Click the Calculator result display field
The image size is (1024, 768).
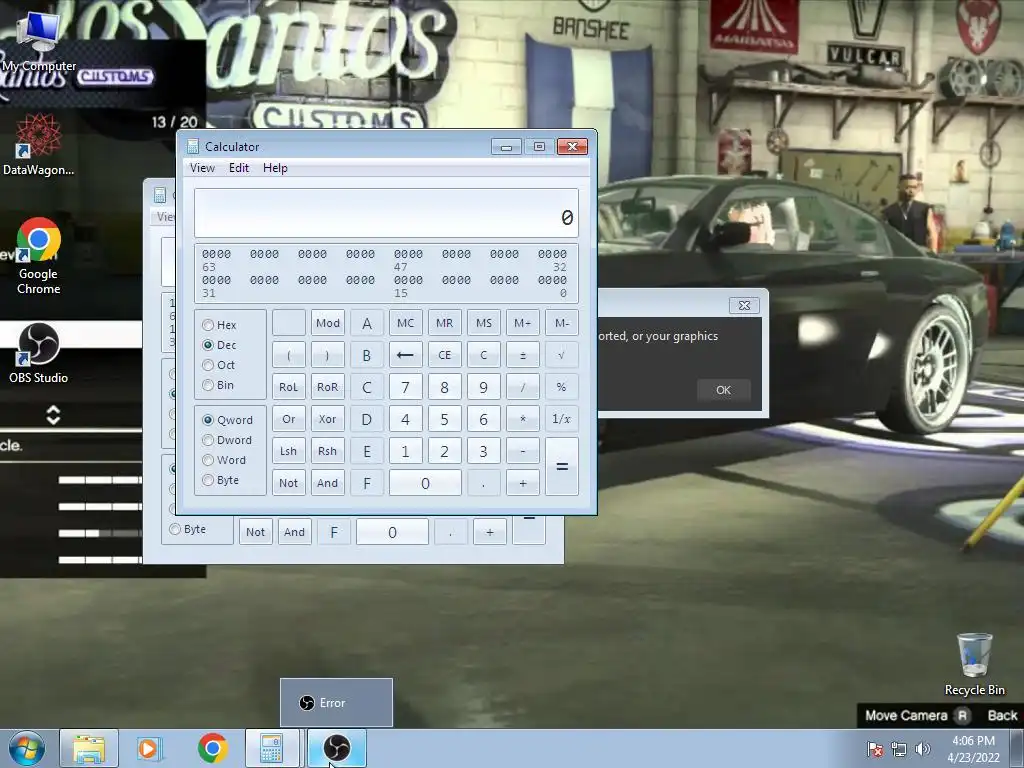pyautogui.click(x=386, y=214)
